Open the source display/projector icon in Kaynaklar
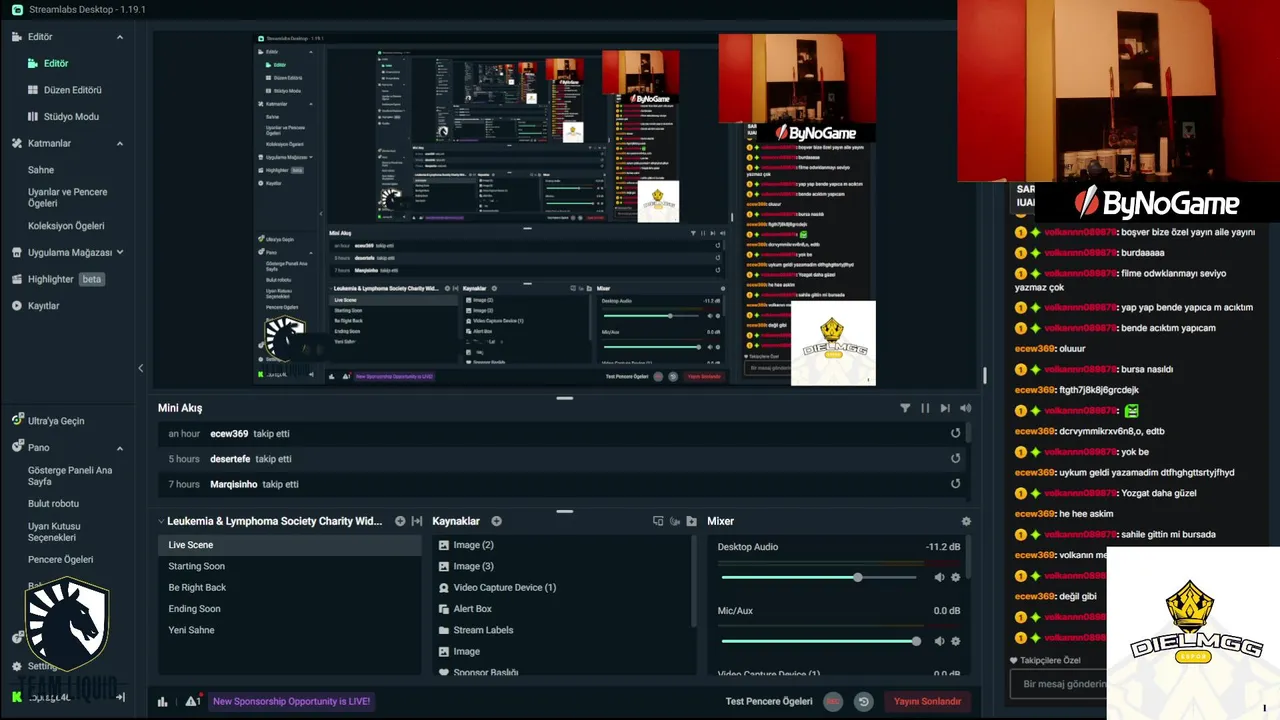The image size is (1280, 720). coord(658,521)
